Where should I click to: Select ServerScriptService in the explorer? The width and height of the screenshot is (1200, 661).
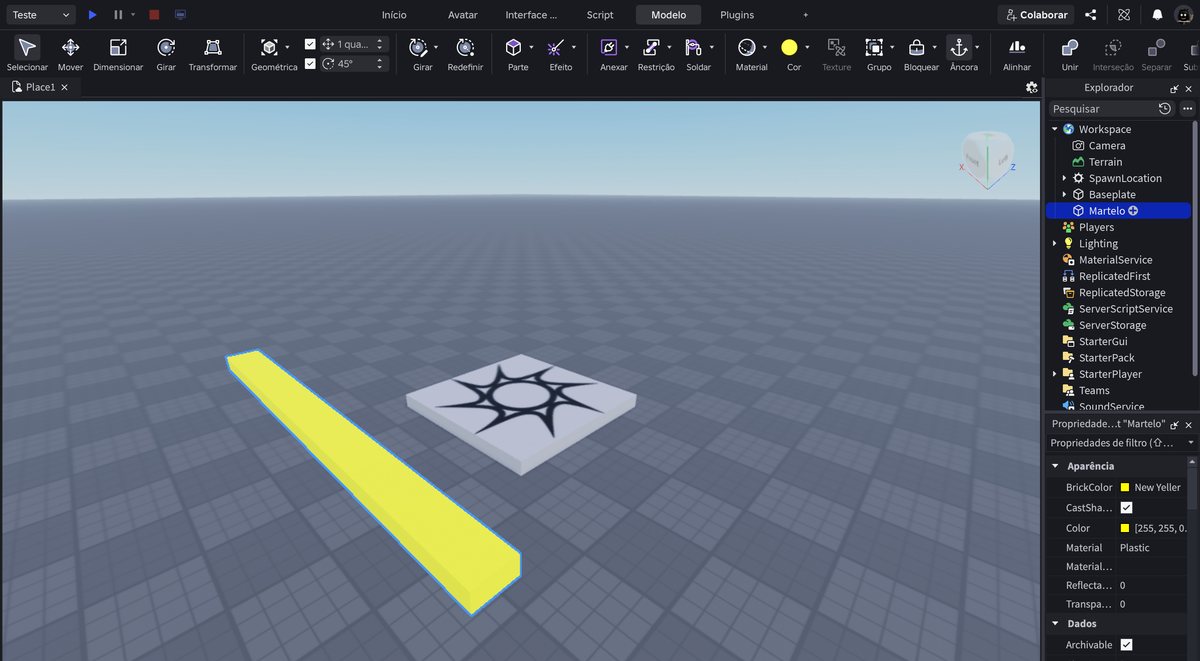click(1126, 309)
